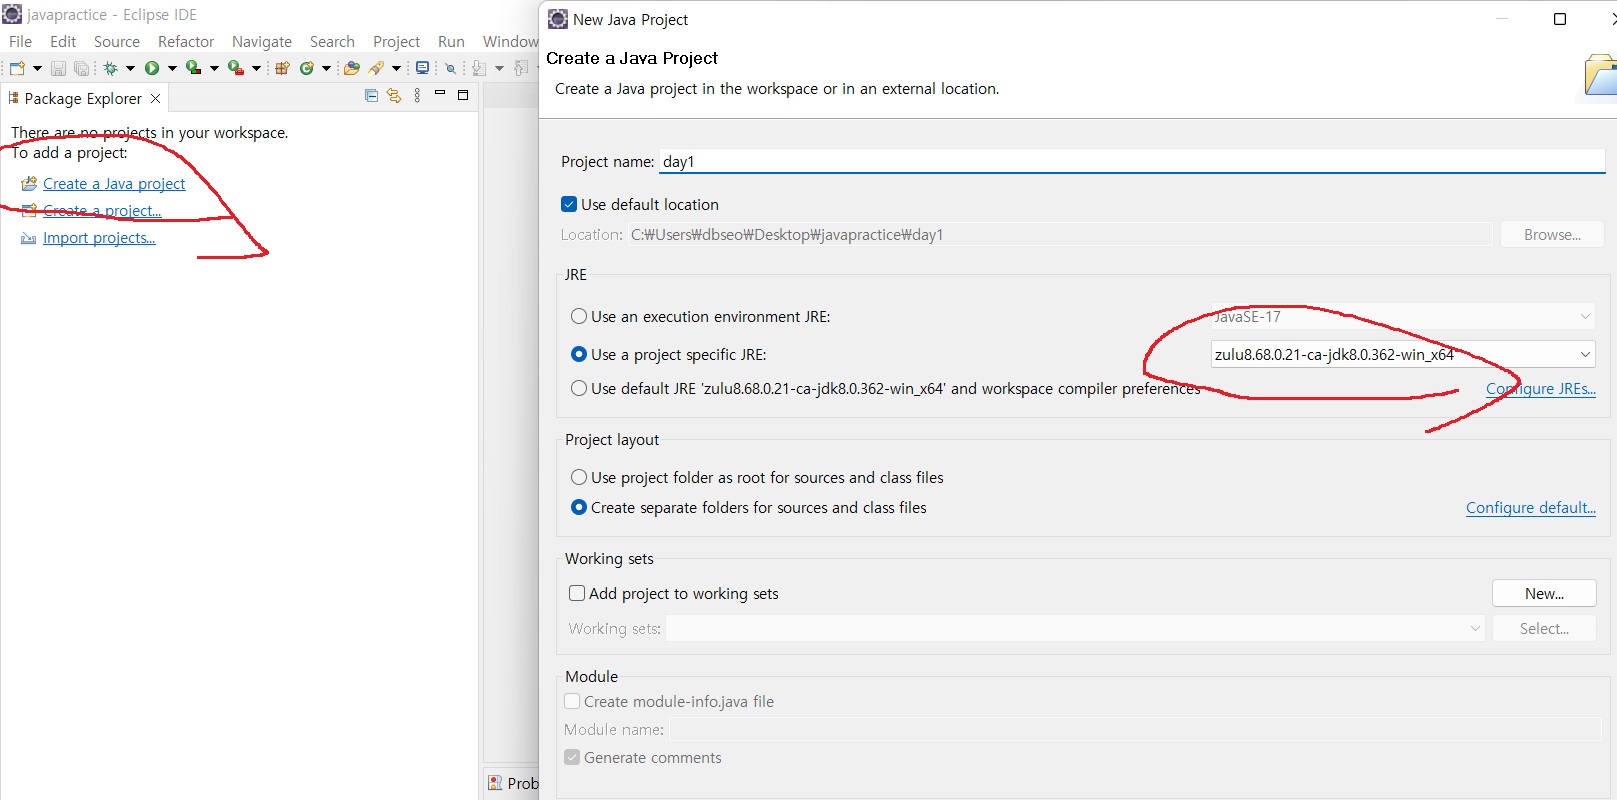This screenshot has width=1617, height=800.
Task: Expand the Coverage dropdown arrow
Action: pos(214,68)
